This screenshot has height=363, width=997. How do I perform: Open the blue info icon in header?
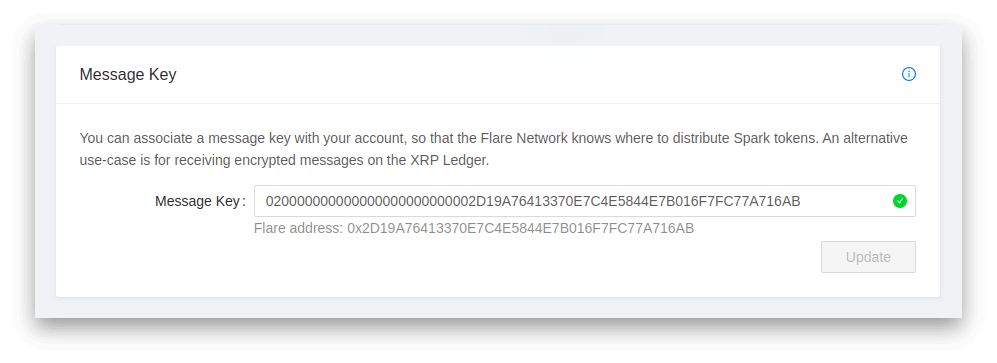(909, 74)
